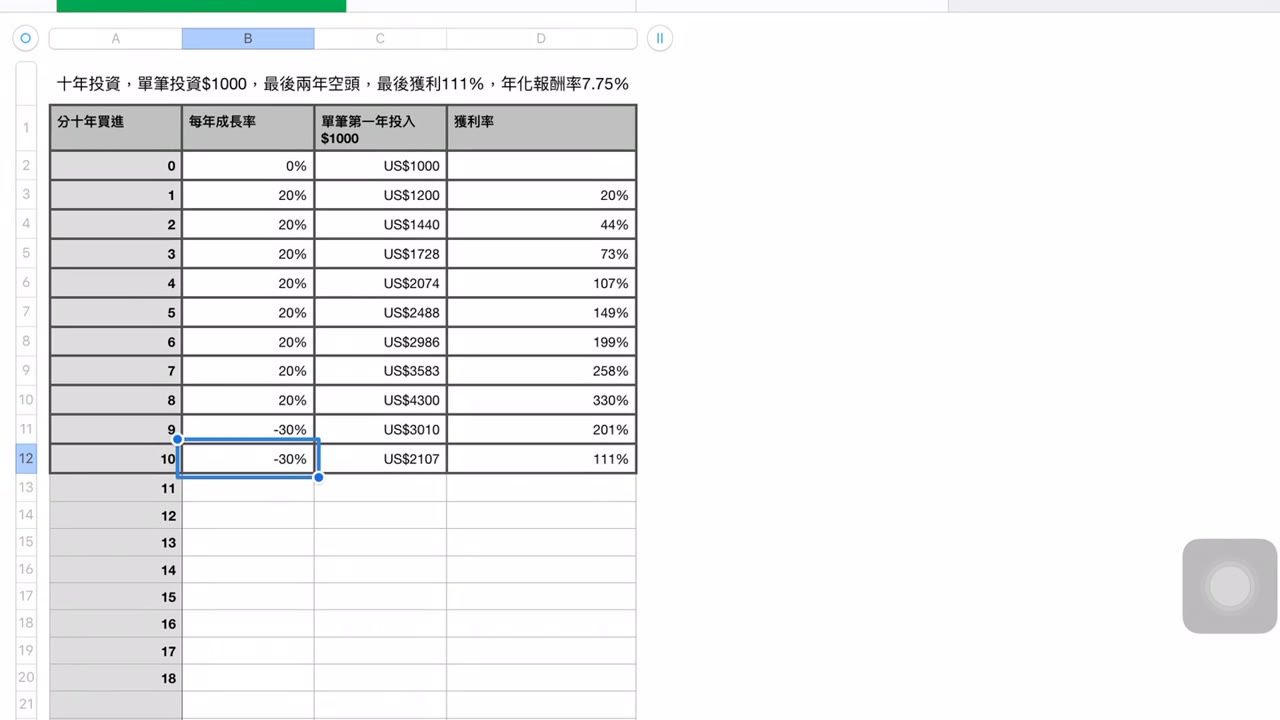This screenshot has height=720, width=1280.
Task: Select column A header
Action: point(116,39)
